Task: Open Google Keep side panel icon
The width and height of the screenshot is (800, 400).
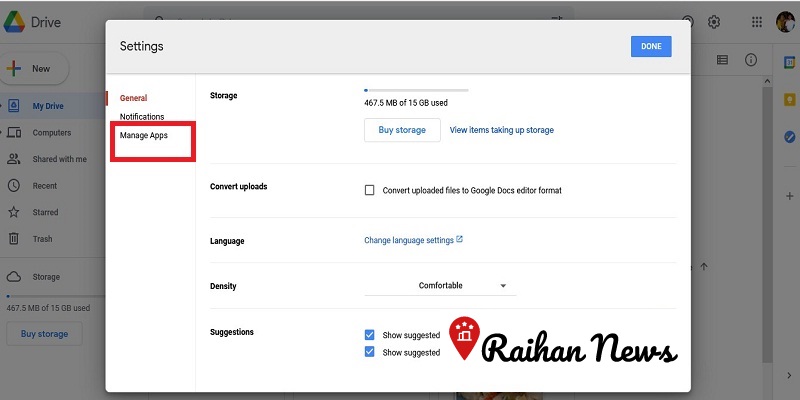Action: click(x=789, y=99)
